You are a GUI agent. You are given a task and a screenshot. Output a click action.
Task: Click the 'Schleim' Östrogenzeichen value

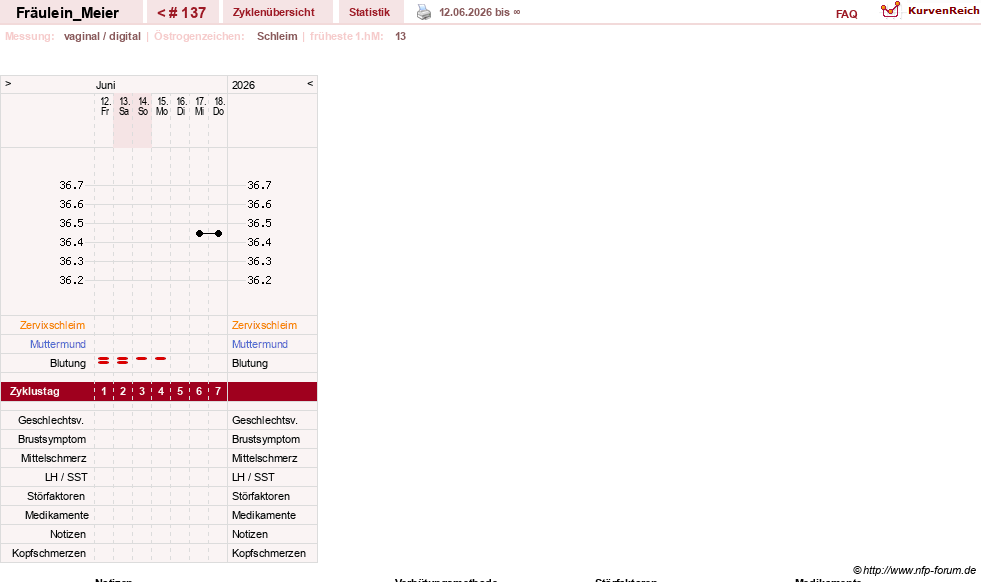point(277,36)
